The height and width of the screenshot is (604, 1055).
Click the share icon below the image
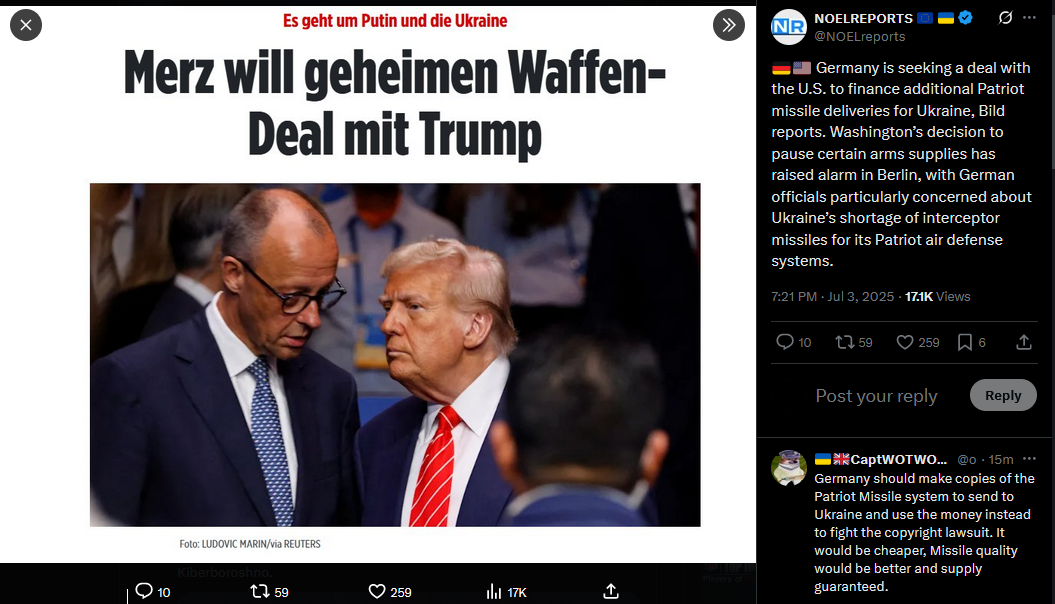point(610,591)
